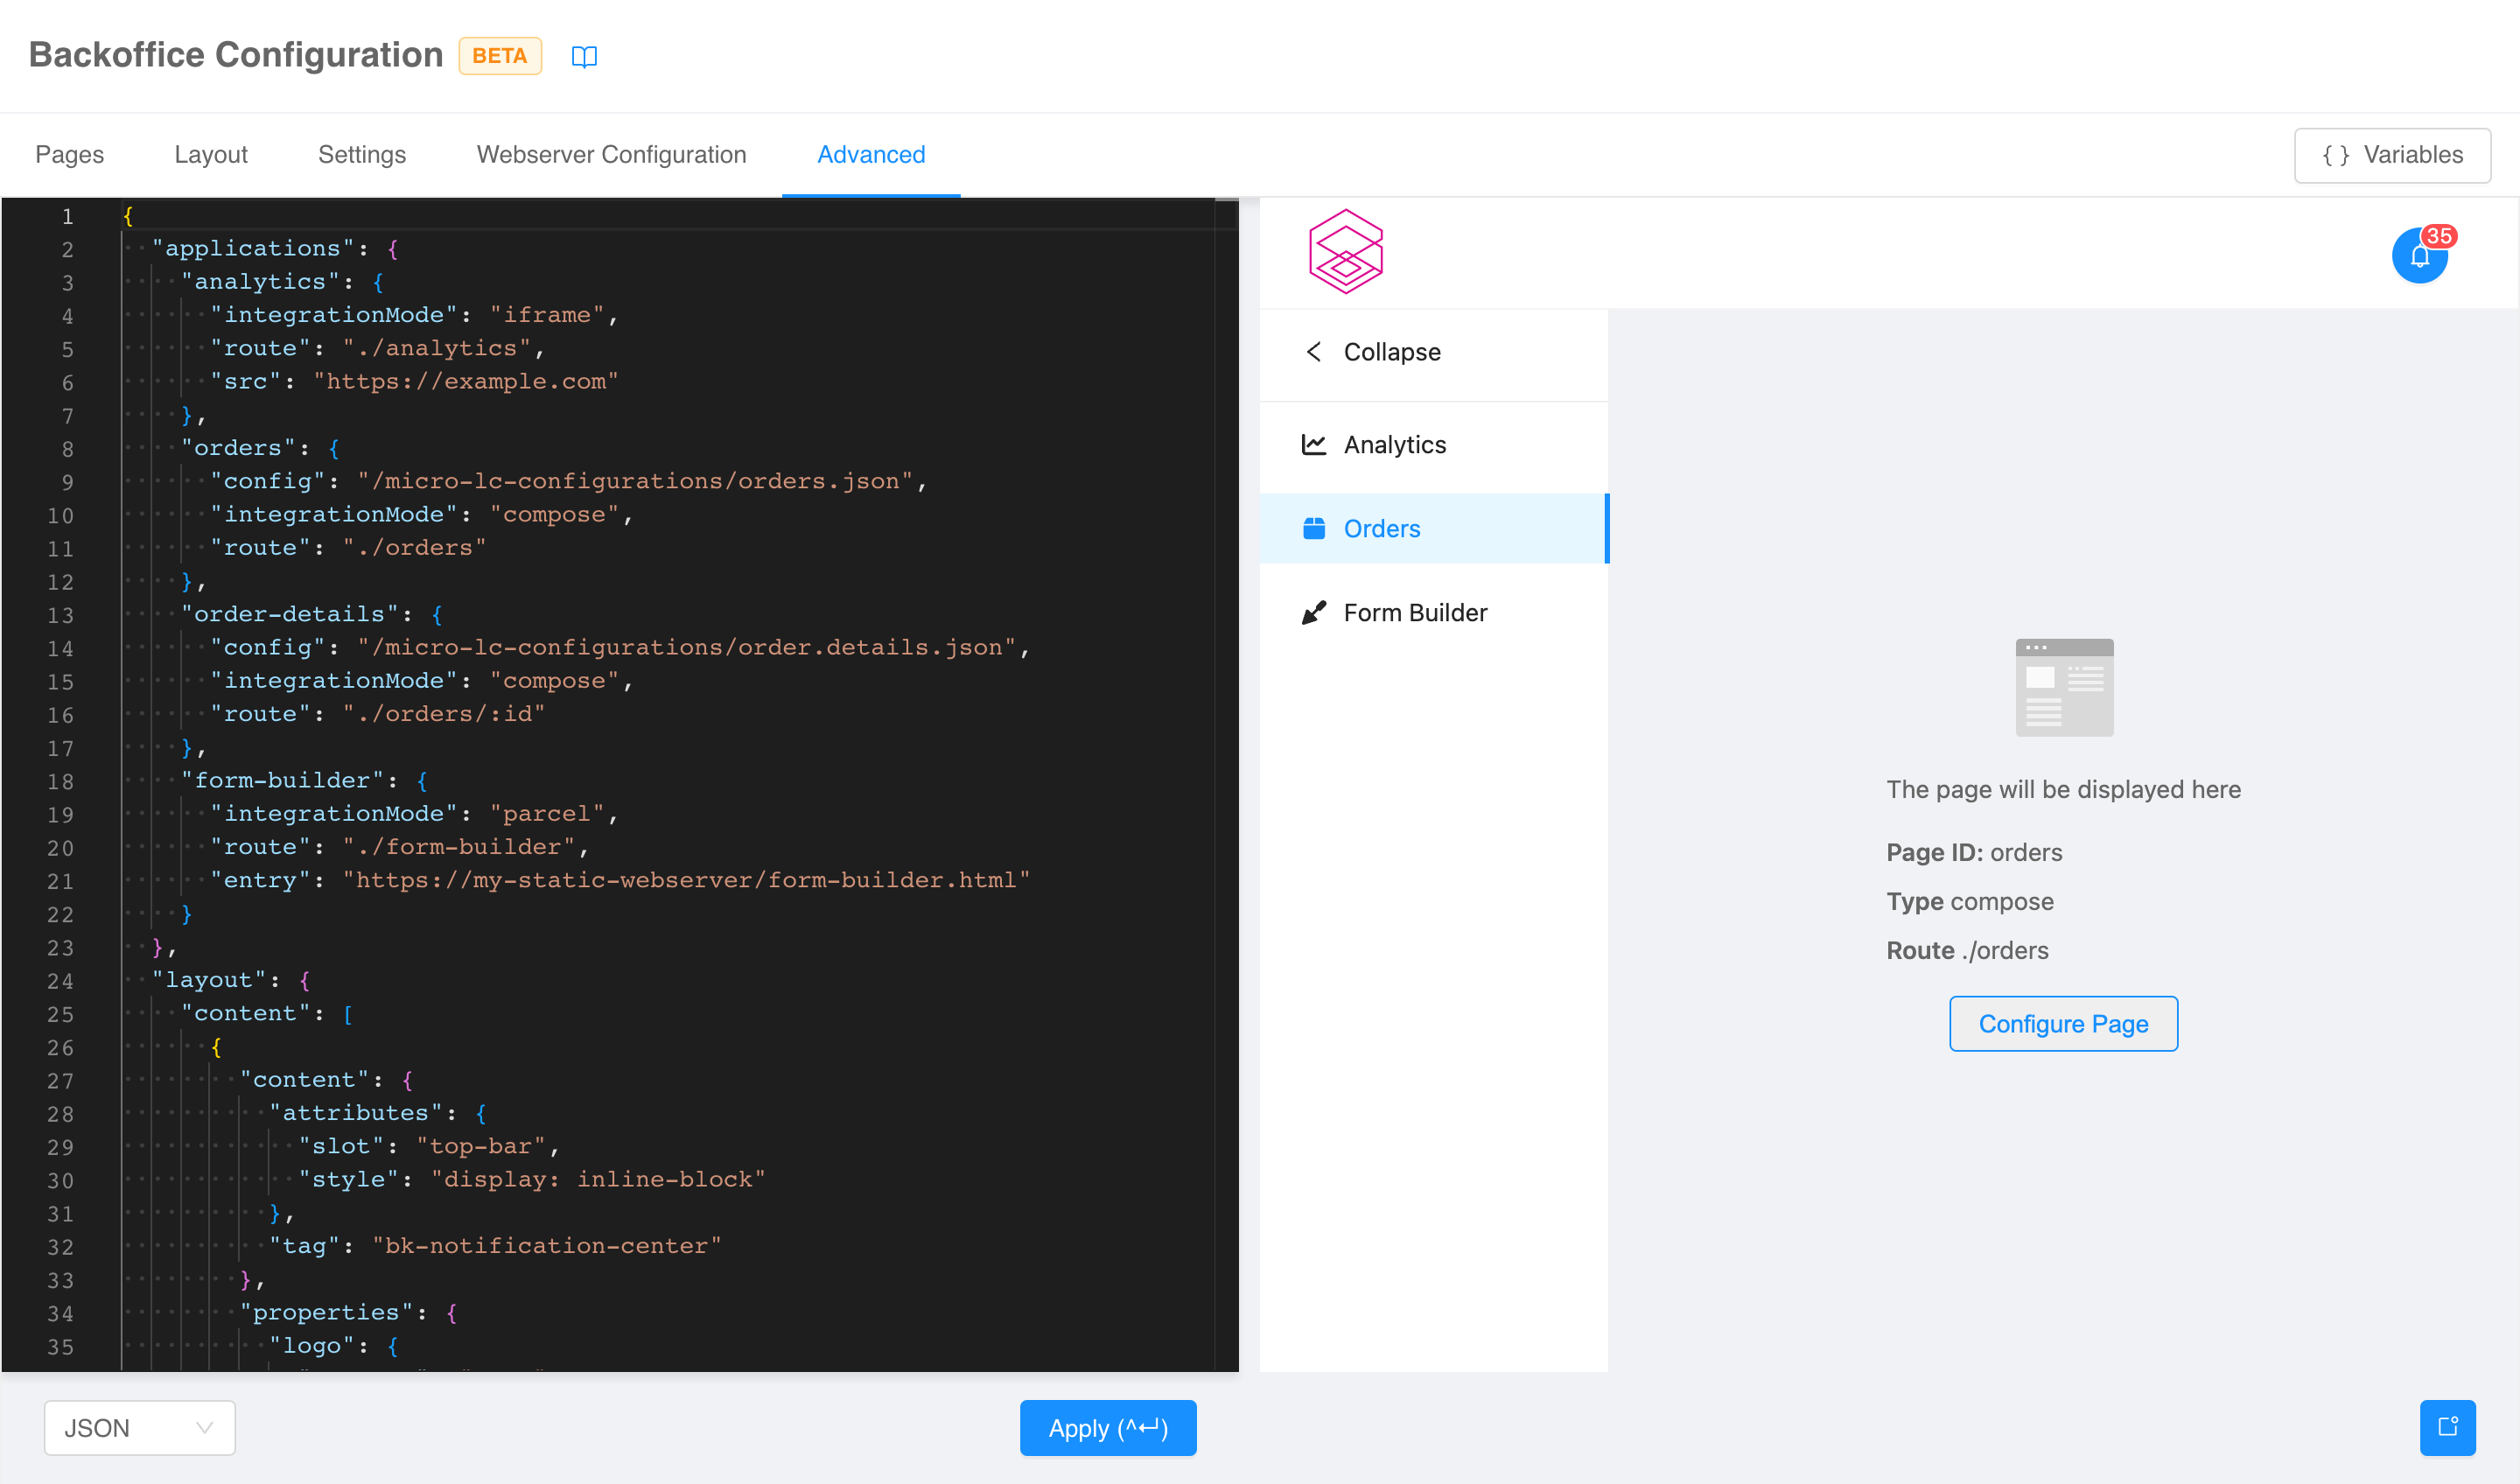Click the pink logo in preview
Image resolution: width=2520 pixels, height=1484 pixels.
[1345, 252]
